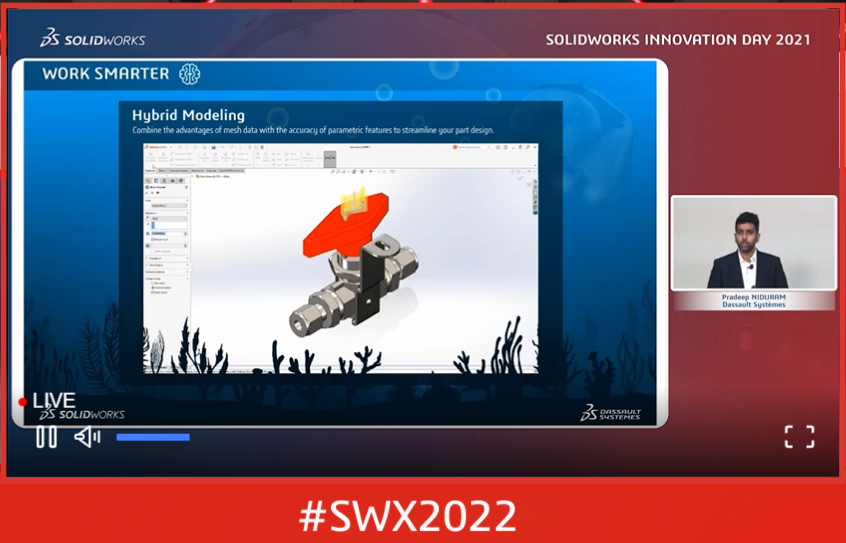Click the Hybrid Modeling slide image
The image size is (846, 543).
[340, 259]
